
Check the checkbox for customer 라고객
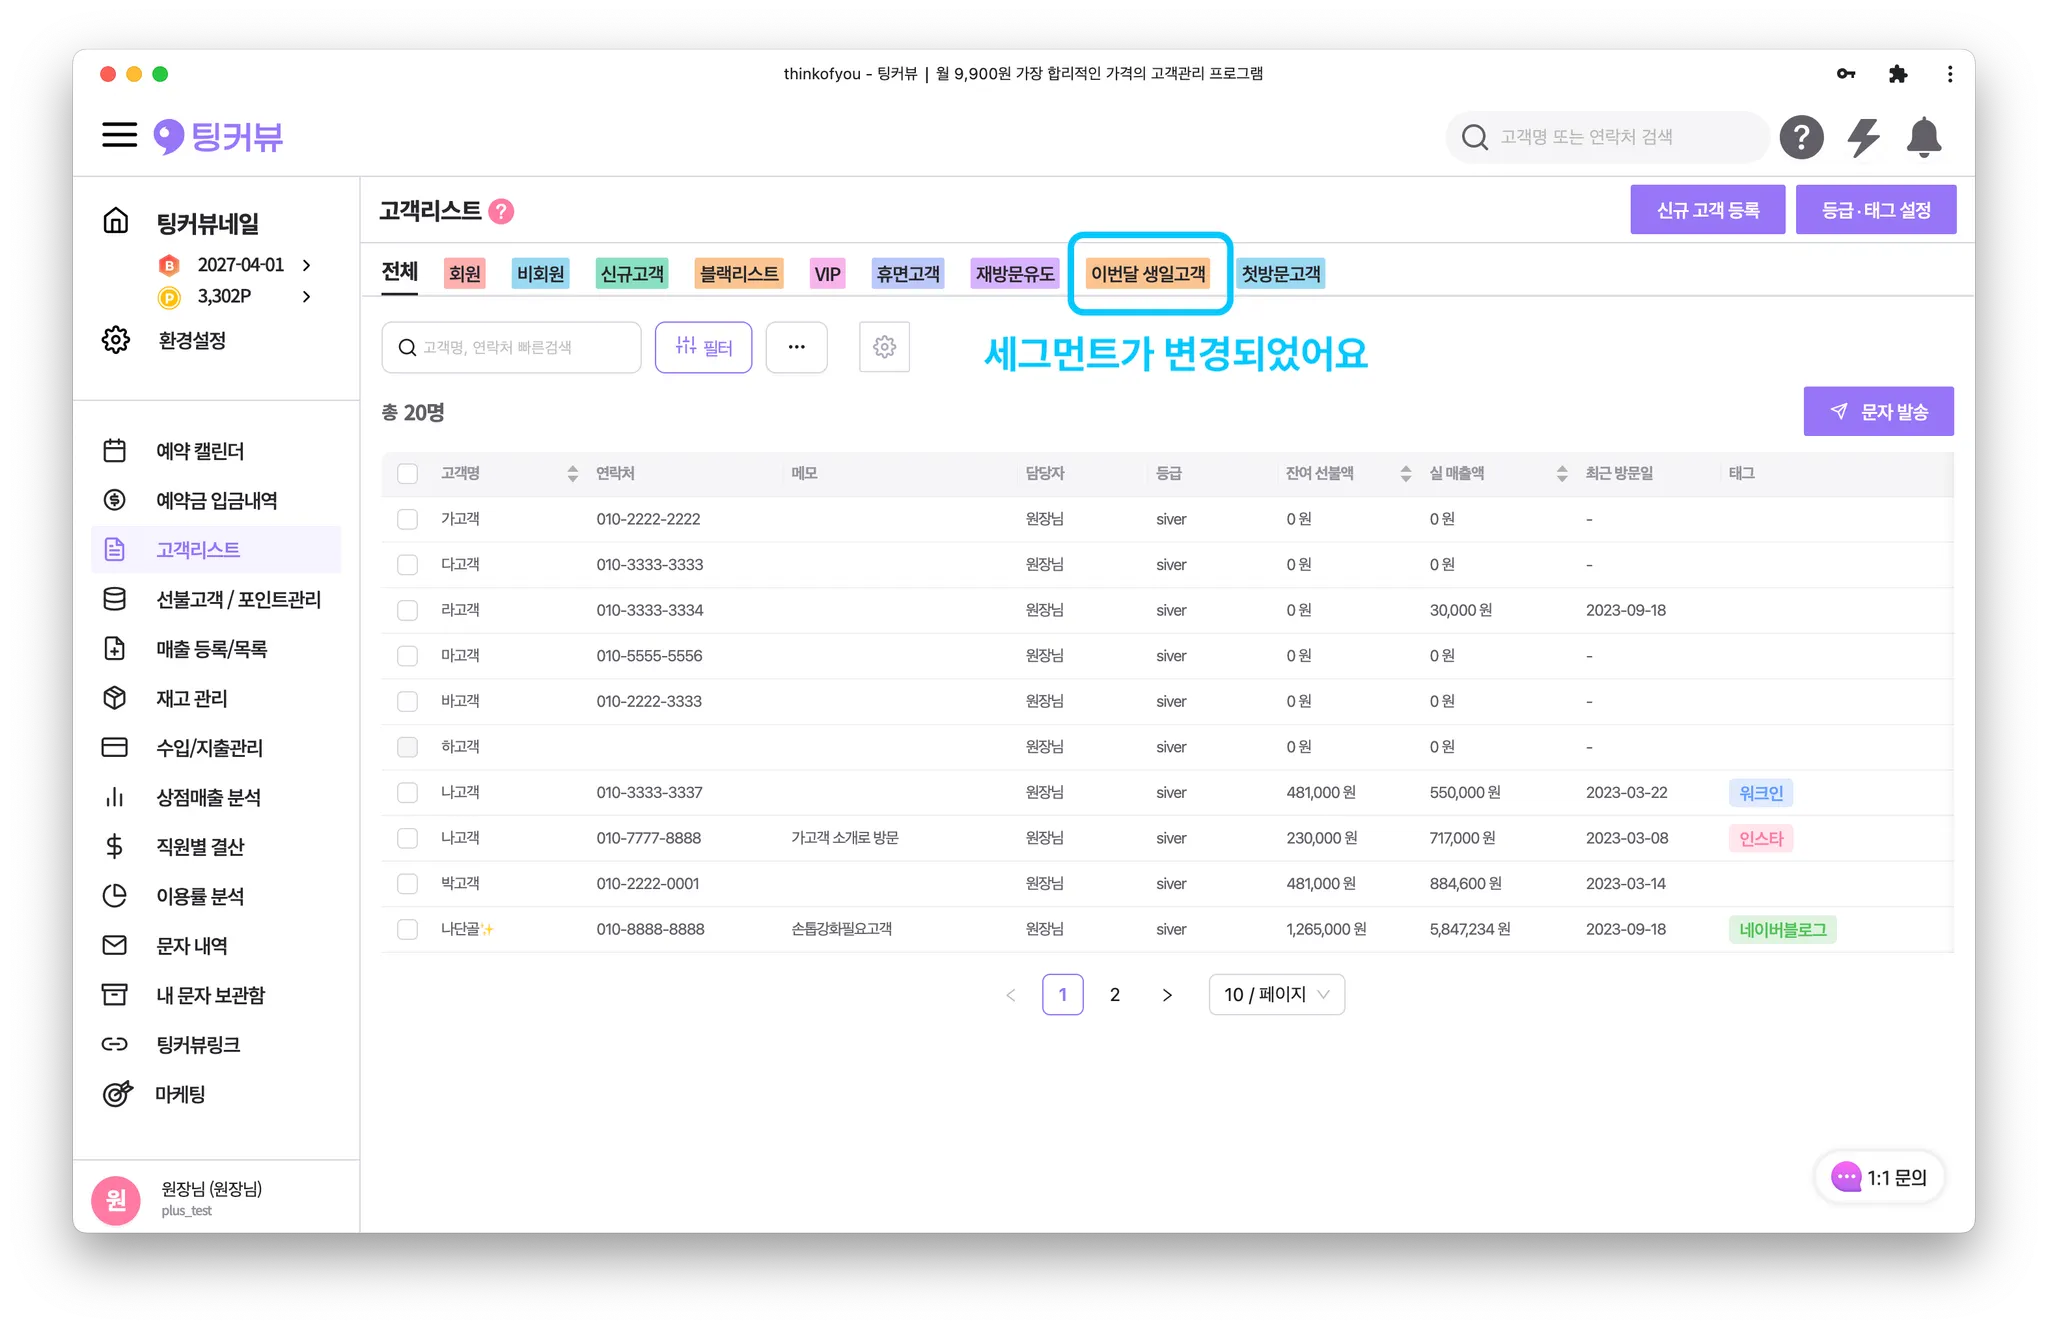(407, 610)
